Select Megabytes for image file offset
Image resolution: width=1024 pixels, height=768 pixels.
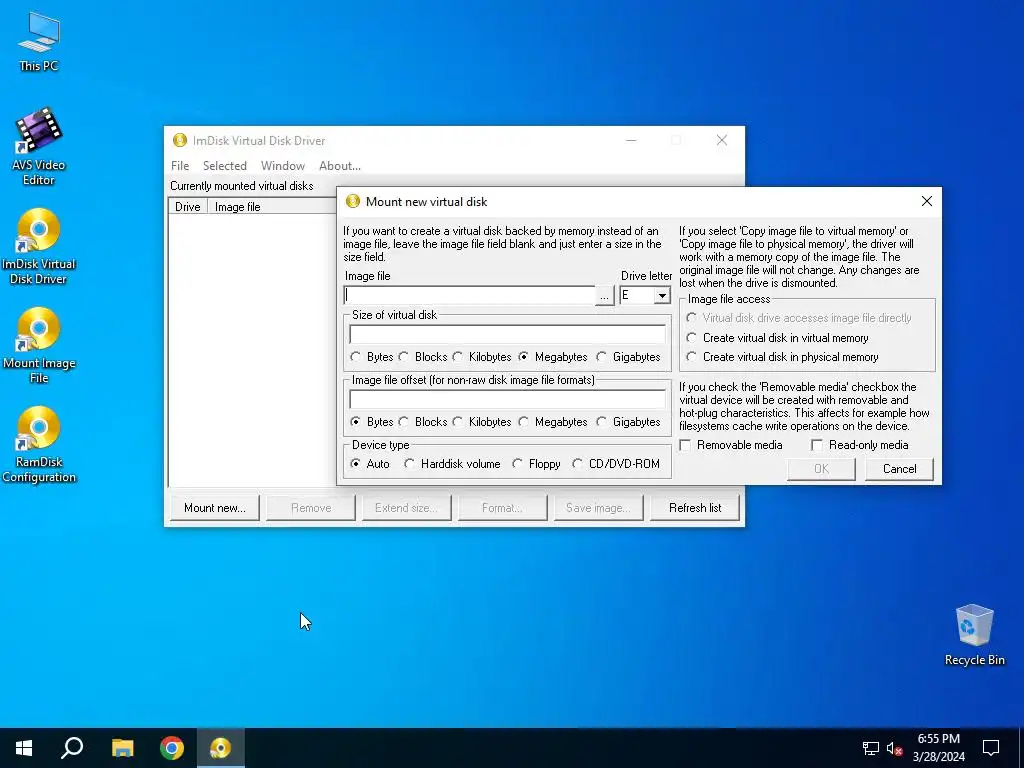click(524, 422)
